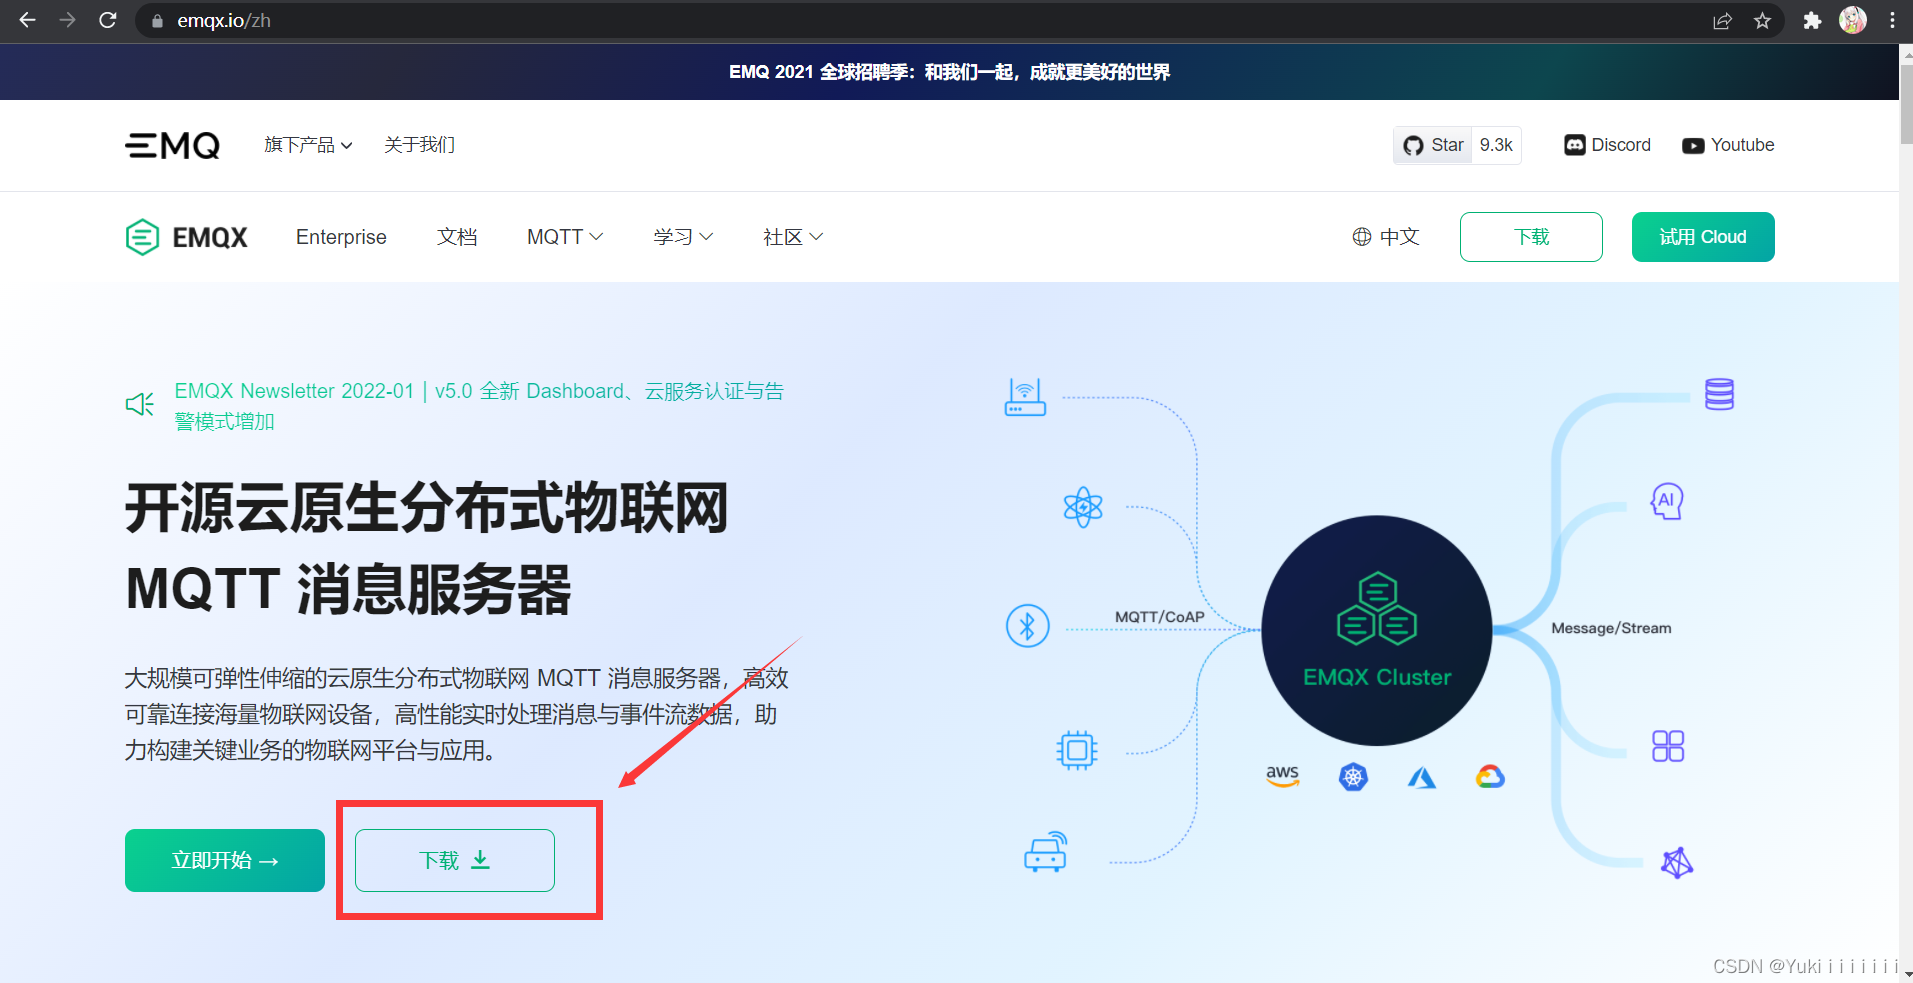Click the Azure logo
1913x983 pixels.
point(1422,777)
